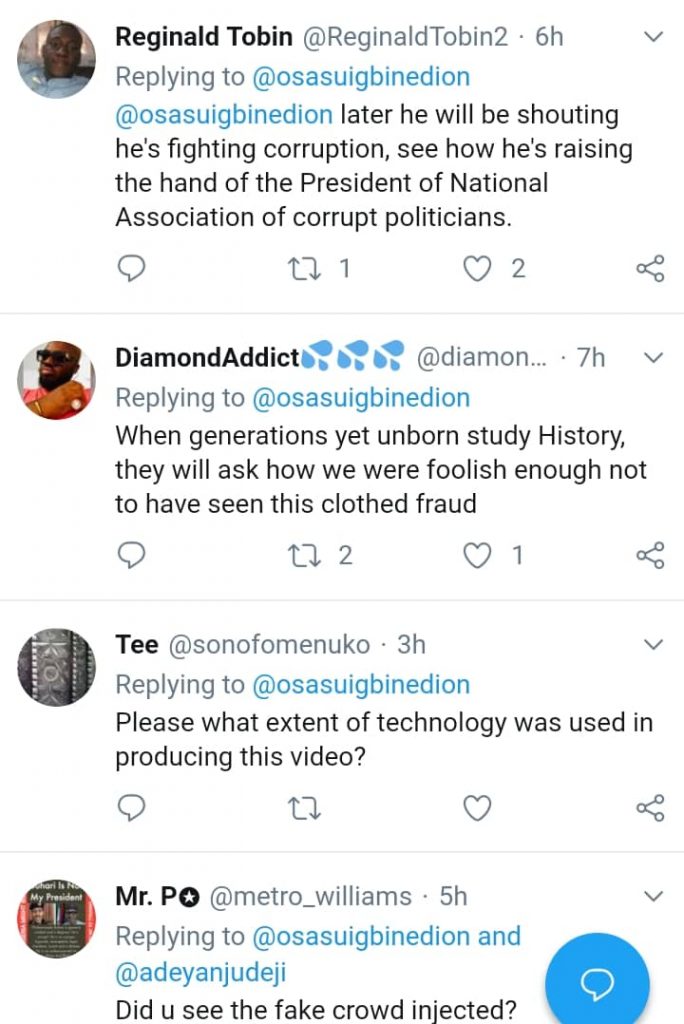Screen dimensions: 684x1024
Task: Share DiamondAddict's tweet
Action: tap(650, 555)
